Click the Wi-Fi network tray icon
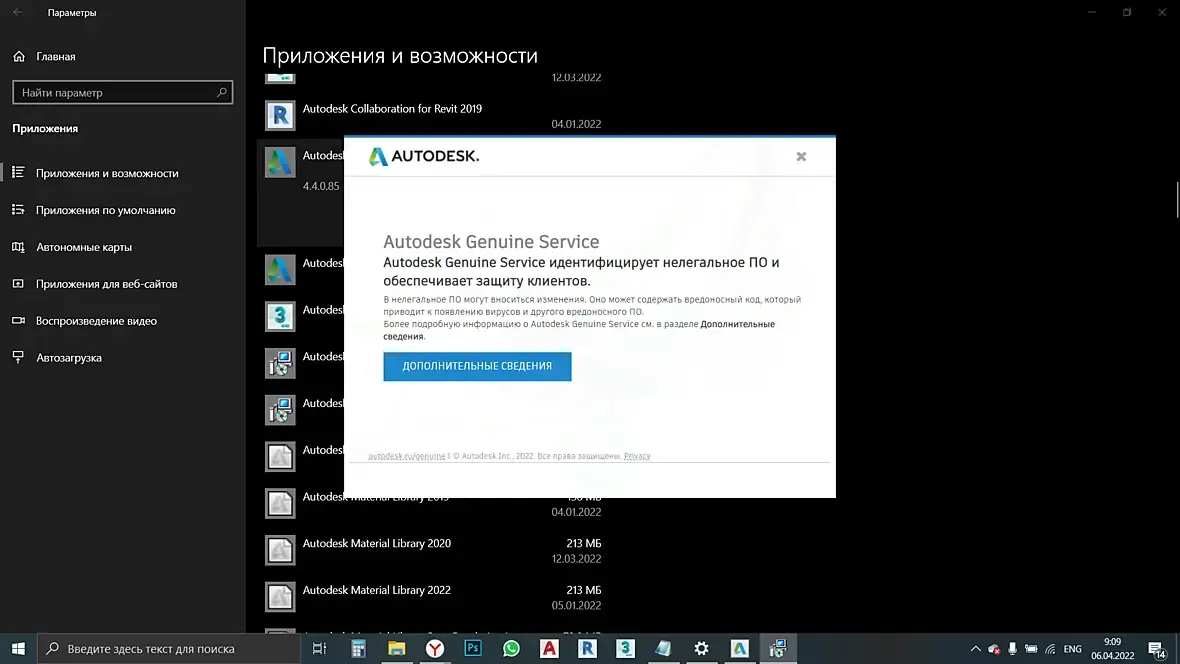Viewport: 1180px width, 664px height. [x=1051, y=648]
